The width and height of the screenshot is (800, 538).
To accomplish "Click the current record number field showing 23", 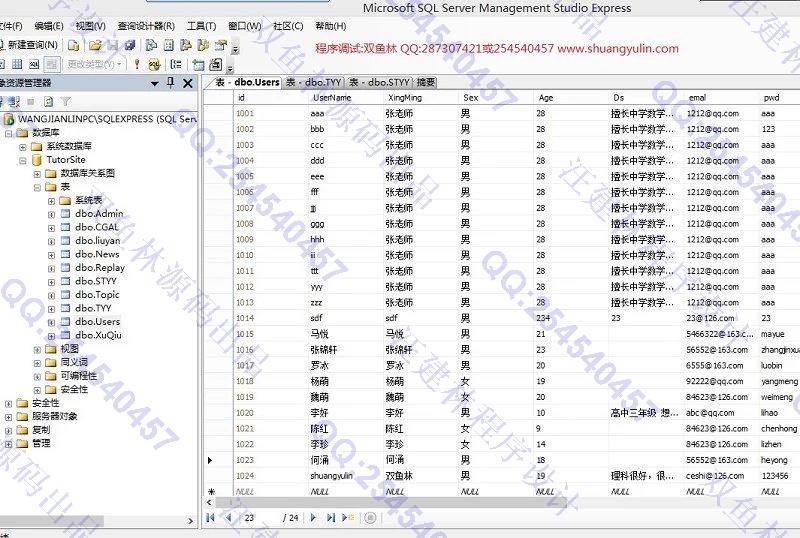I will pos(260,518).
